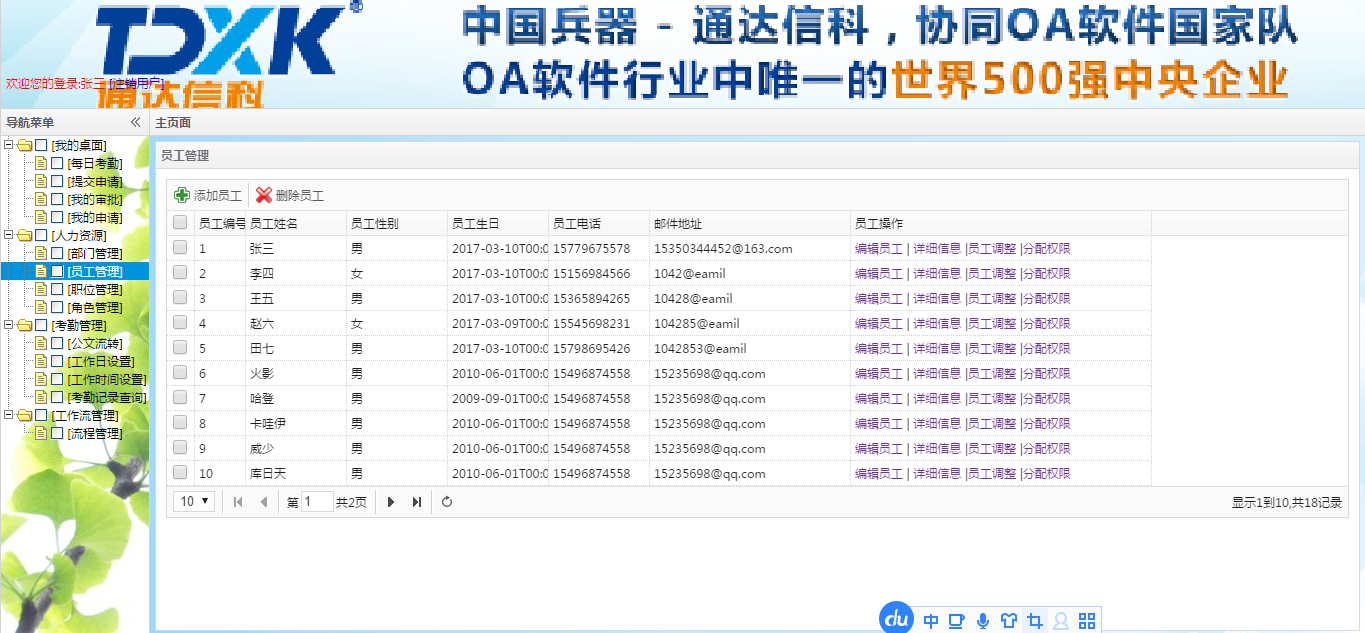Go to previous page of the table

tap(263, 502)
